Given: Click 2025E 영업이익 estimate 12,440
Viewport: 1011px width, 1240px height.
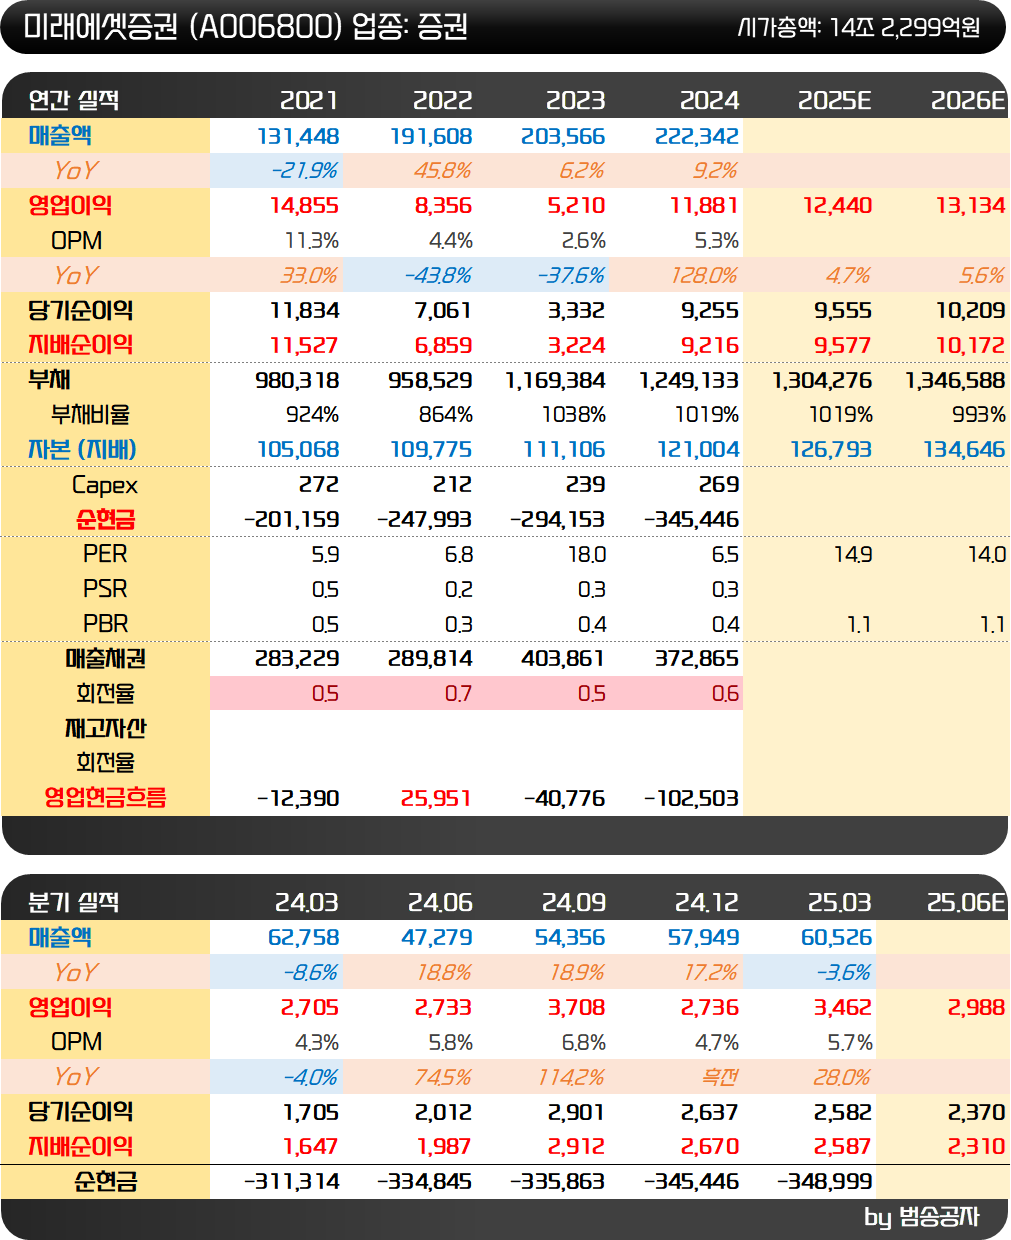Looking at the screenshot, I should 838,206.
